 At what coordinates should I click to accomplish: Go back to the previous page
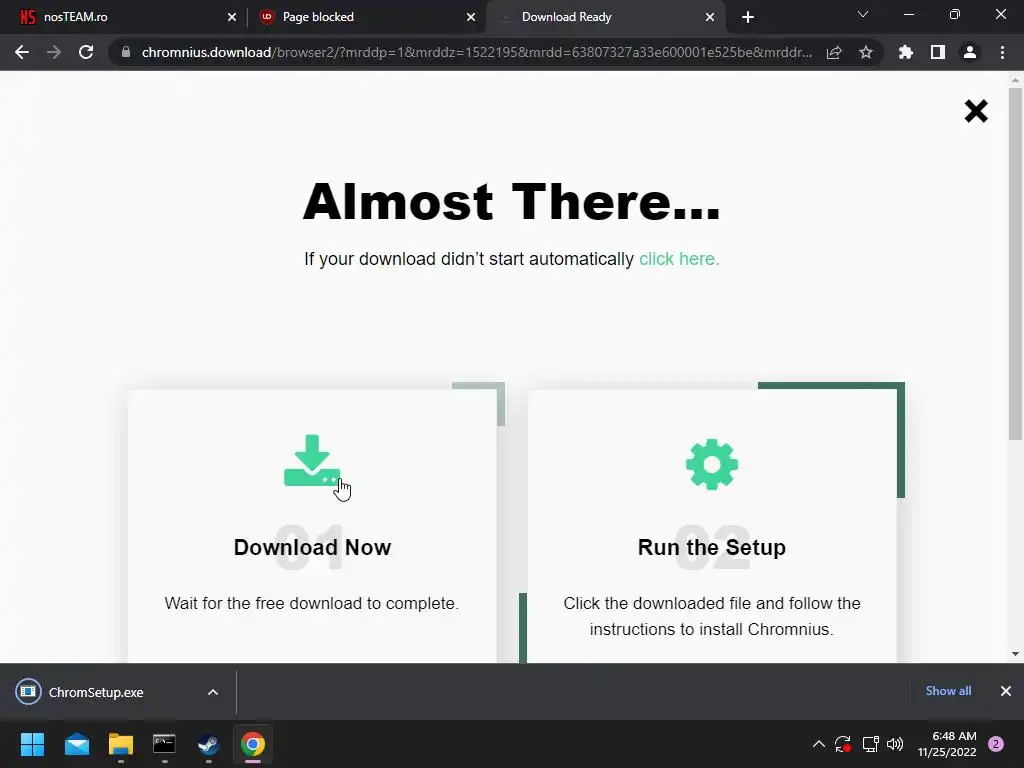click(22, 52)
